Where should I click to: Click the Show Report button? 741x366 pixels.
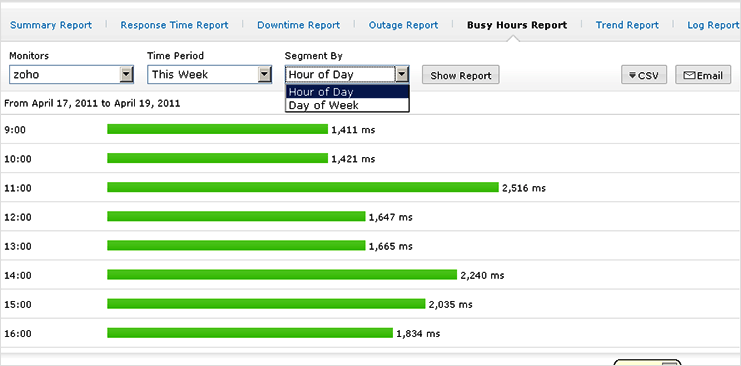point(461,75)
